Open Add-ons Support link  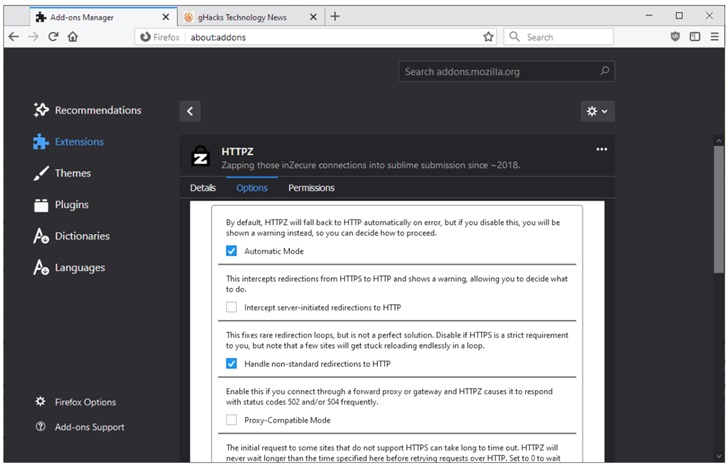[89, 427]
